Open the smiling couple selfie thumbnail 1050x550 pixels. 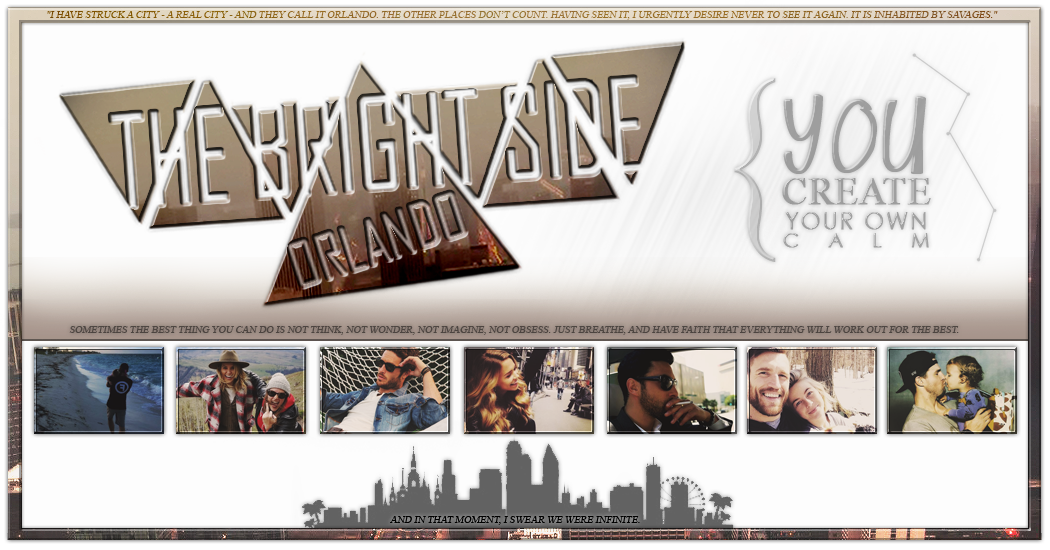[812, 390]
